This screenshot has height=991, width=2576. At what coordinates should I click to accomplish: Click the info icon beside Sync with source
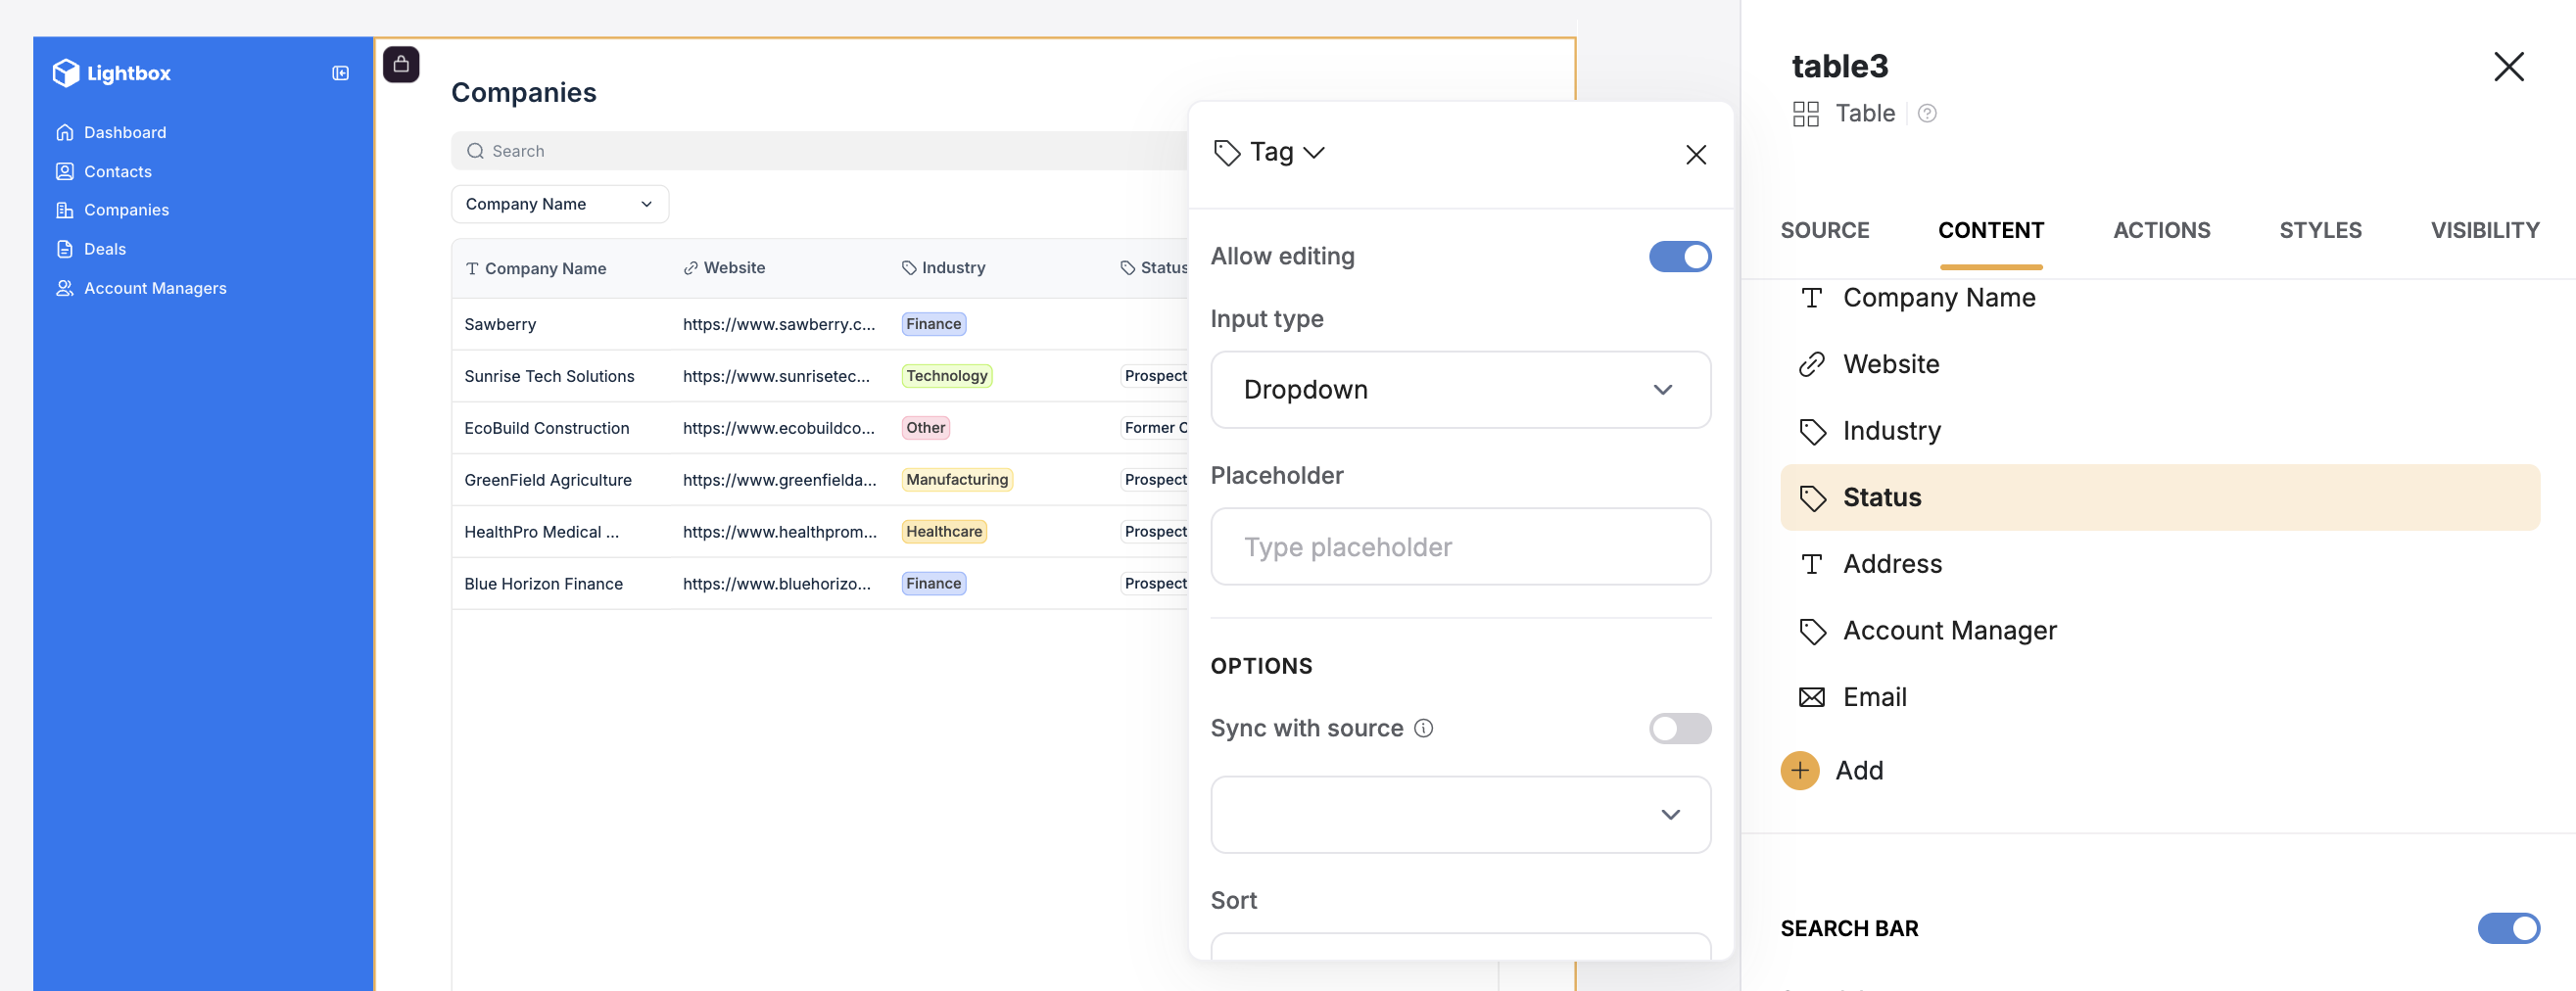[1424, 728]
